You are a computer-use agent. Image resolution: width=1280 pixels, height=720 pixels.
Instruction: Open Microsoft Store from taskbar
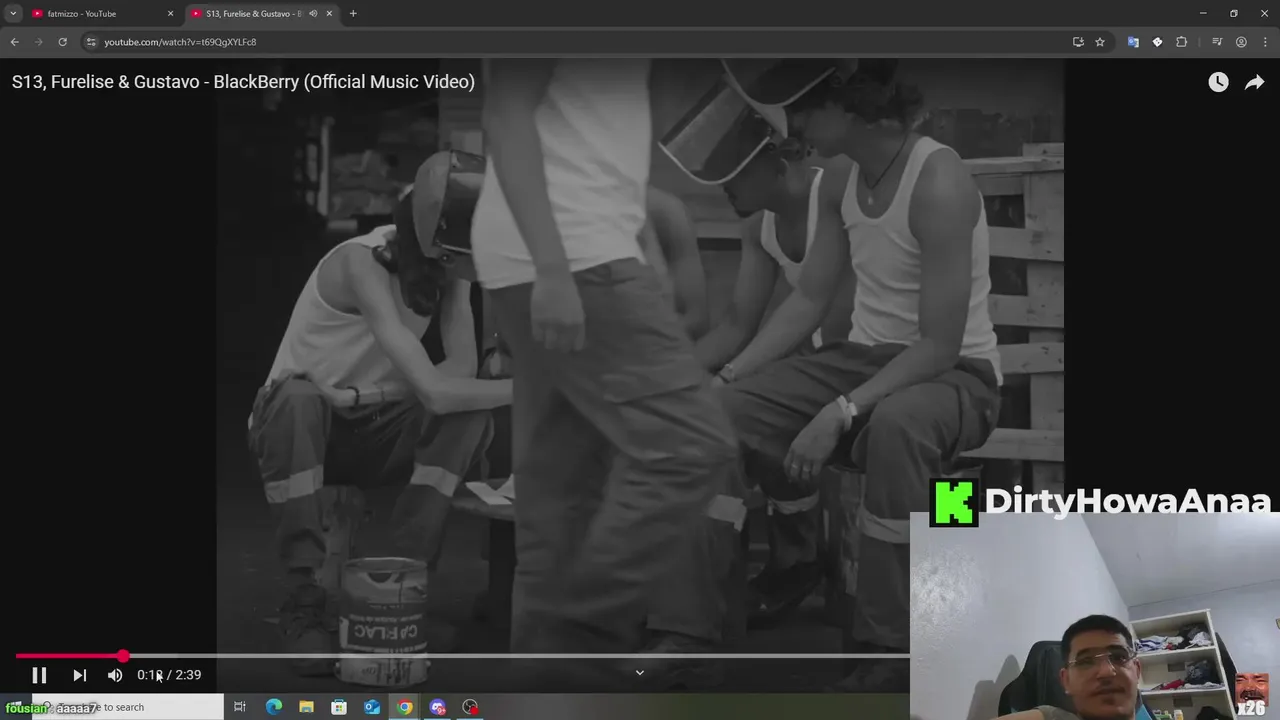339,707
